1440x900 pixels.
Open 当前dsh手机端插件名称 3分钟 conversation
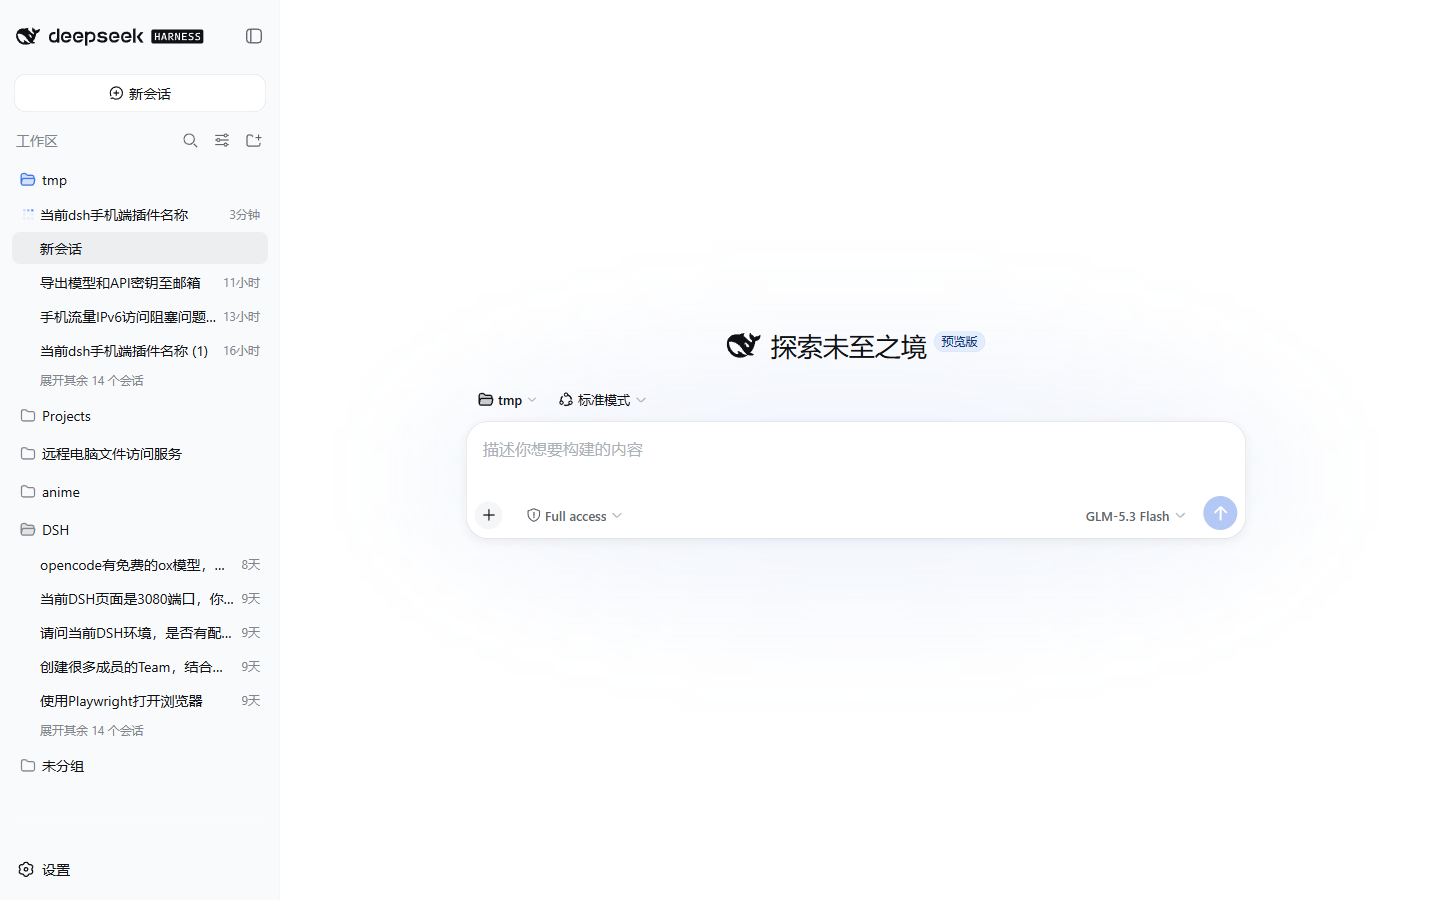click(140, 215)
